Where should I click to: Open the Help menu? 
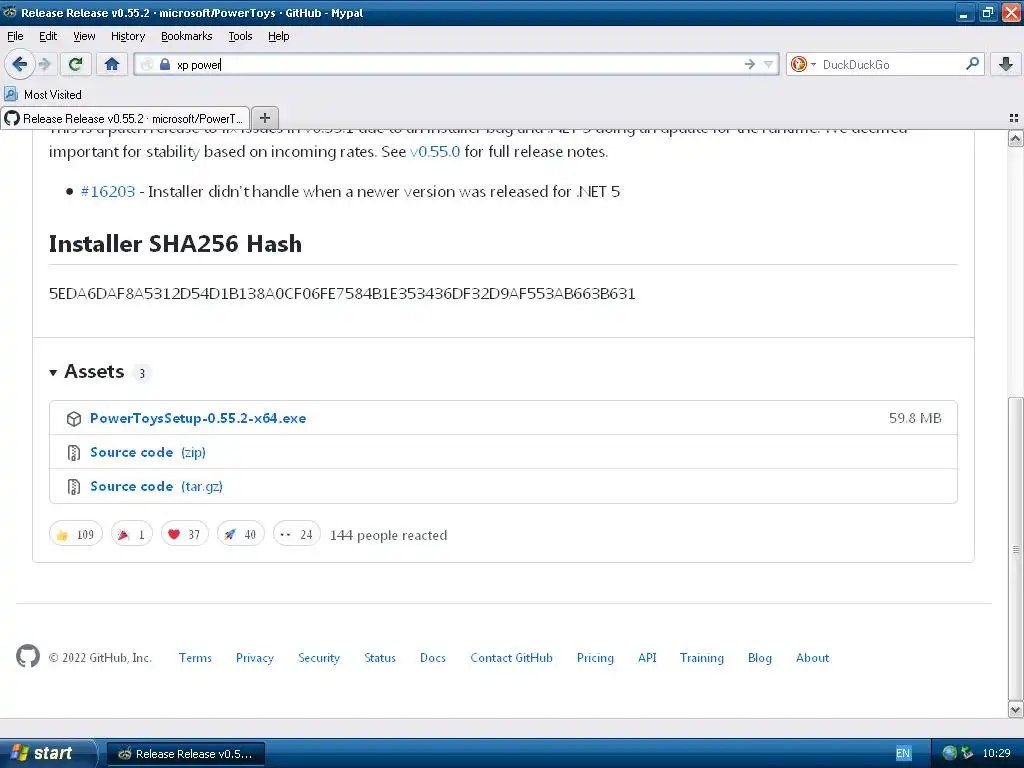tap(278, 37)
